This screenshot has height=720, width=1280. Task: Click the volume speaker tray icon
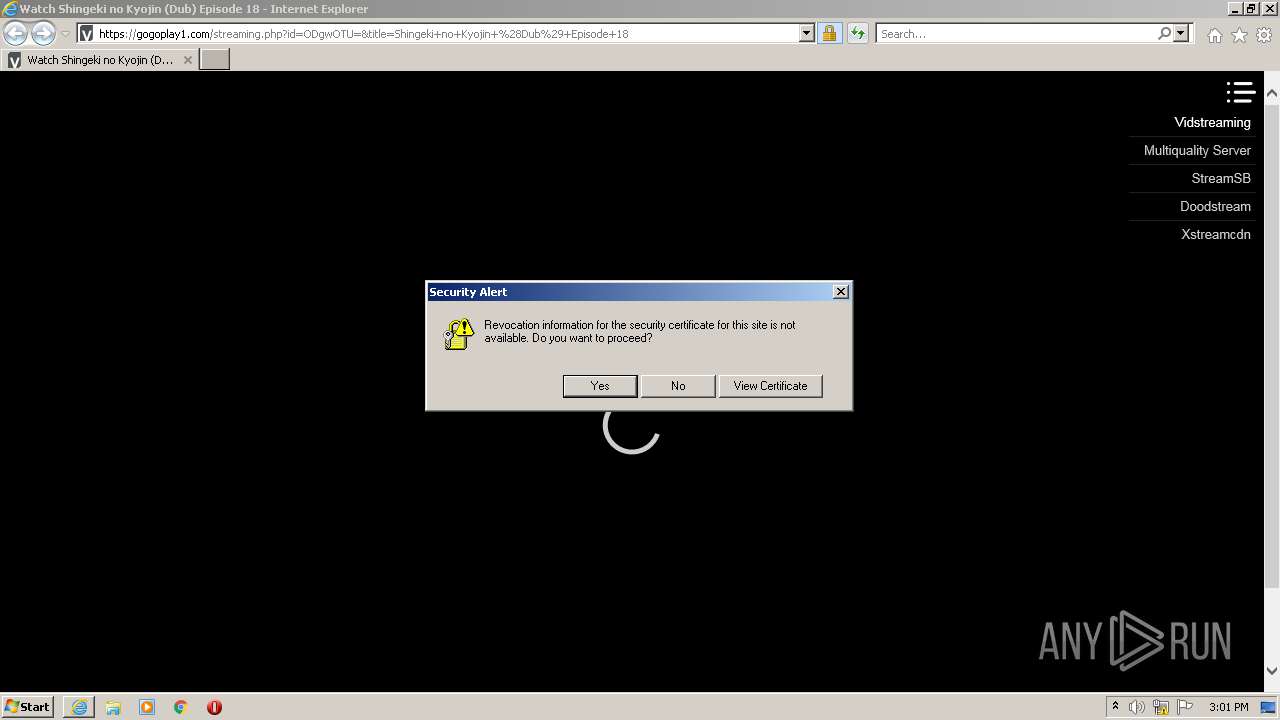click(x=1137, y=707)
